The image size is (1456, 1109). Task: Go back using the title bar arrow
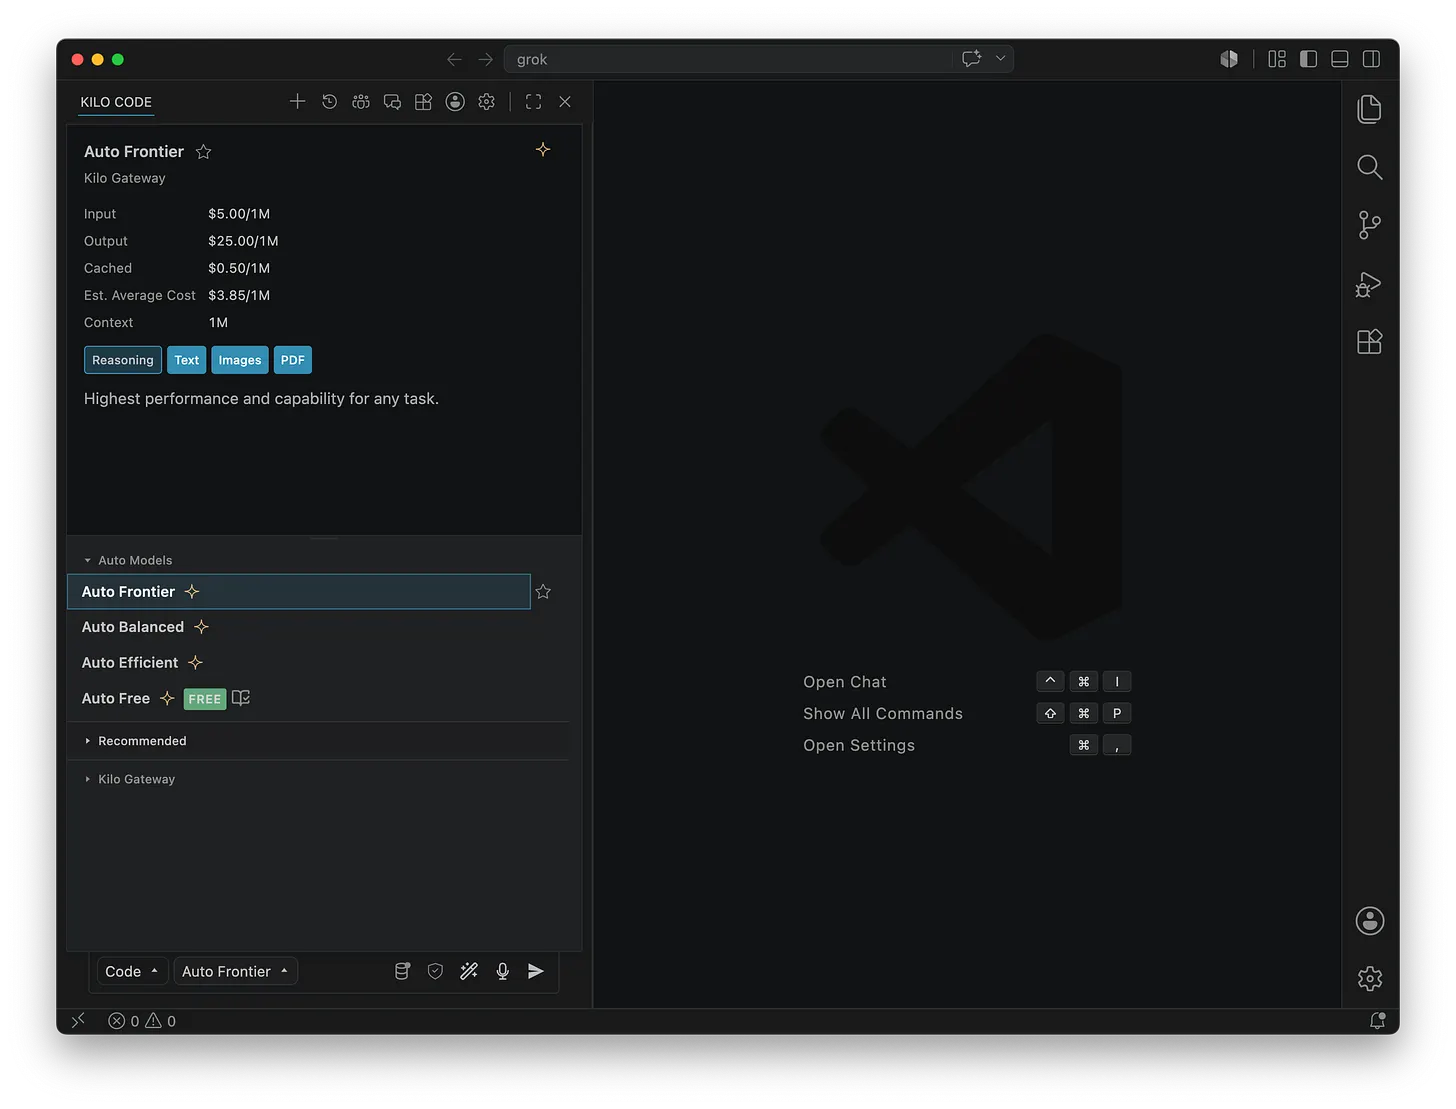(454, 60)
